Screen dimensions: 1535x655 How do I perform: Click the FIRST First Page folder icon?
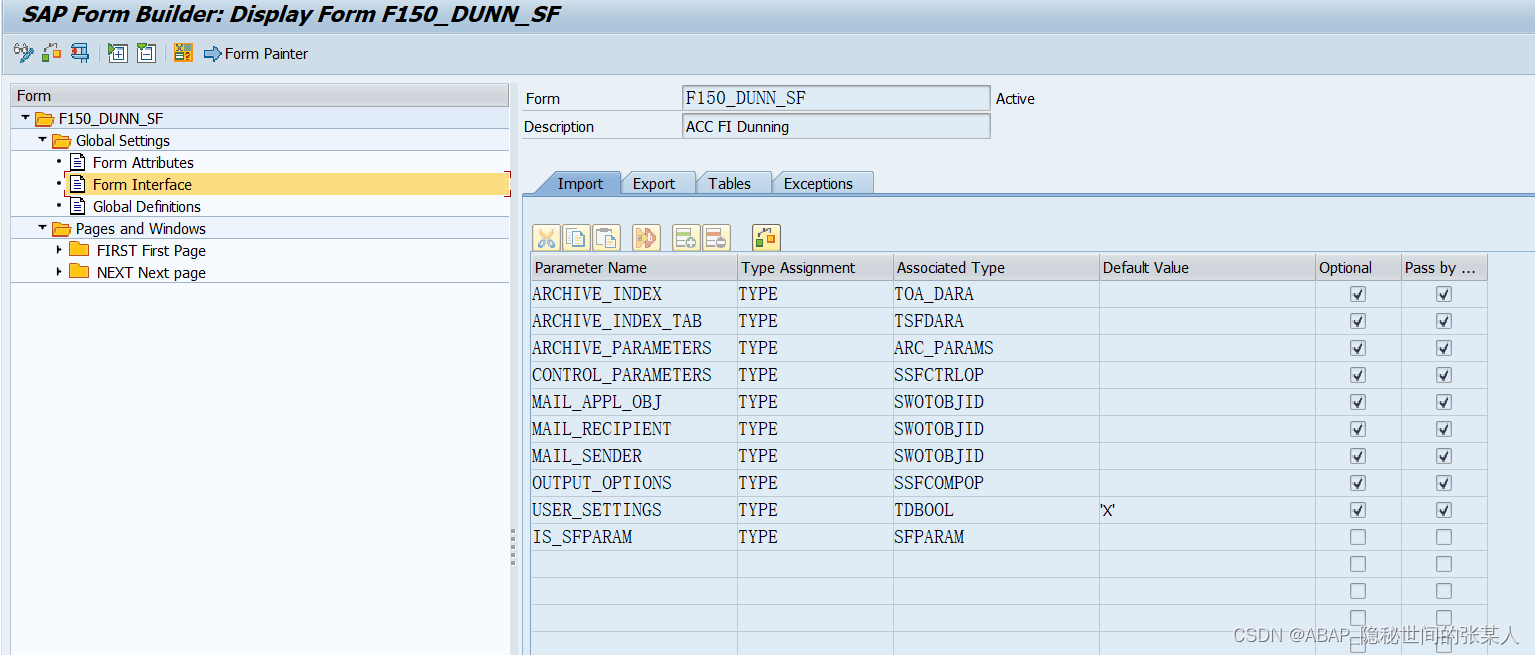(79, 250)
